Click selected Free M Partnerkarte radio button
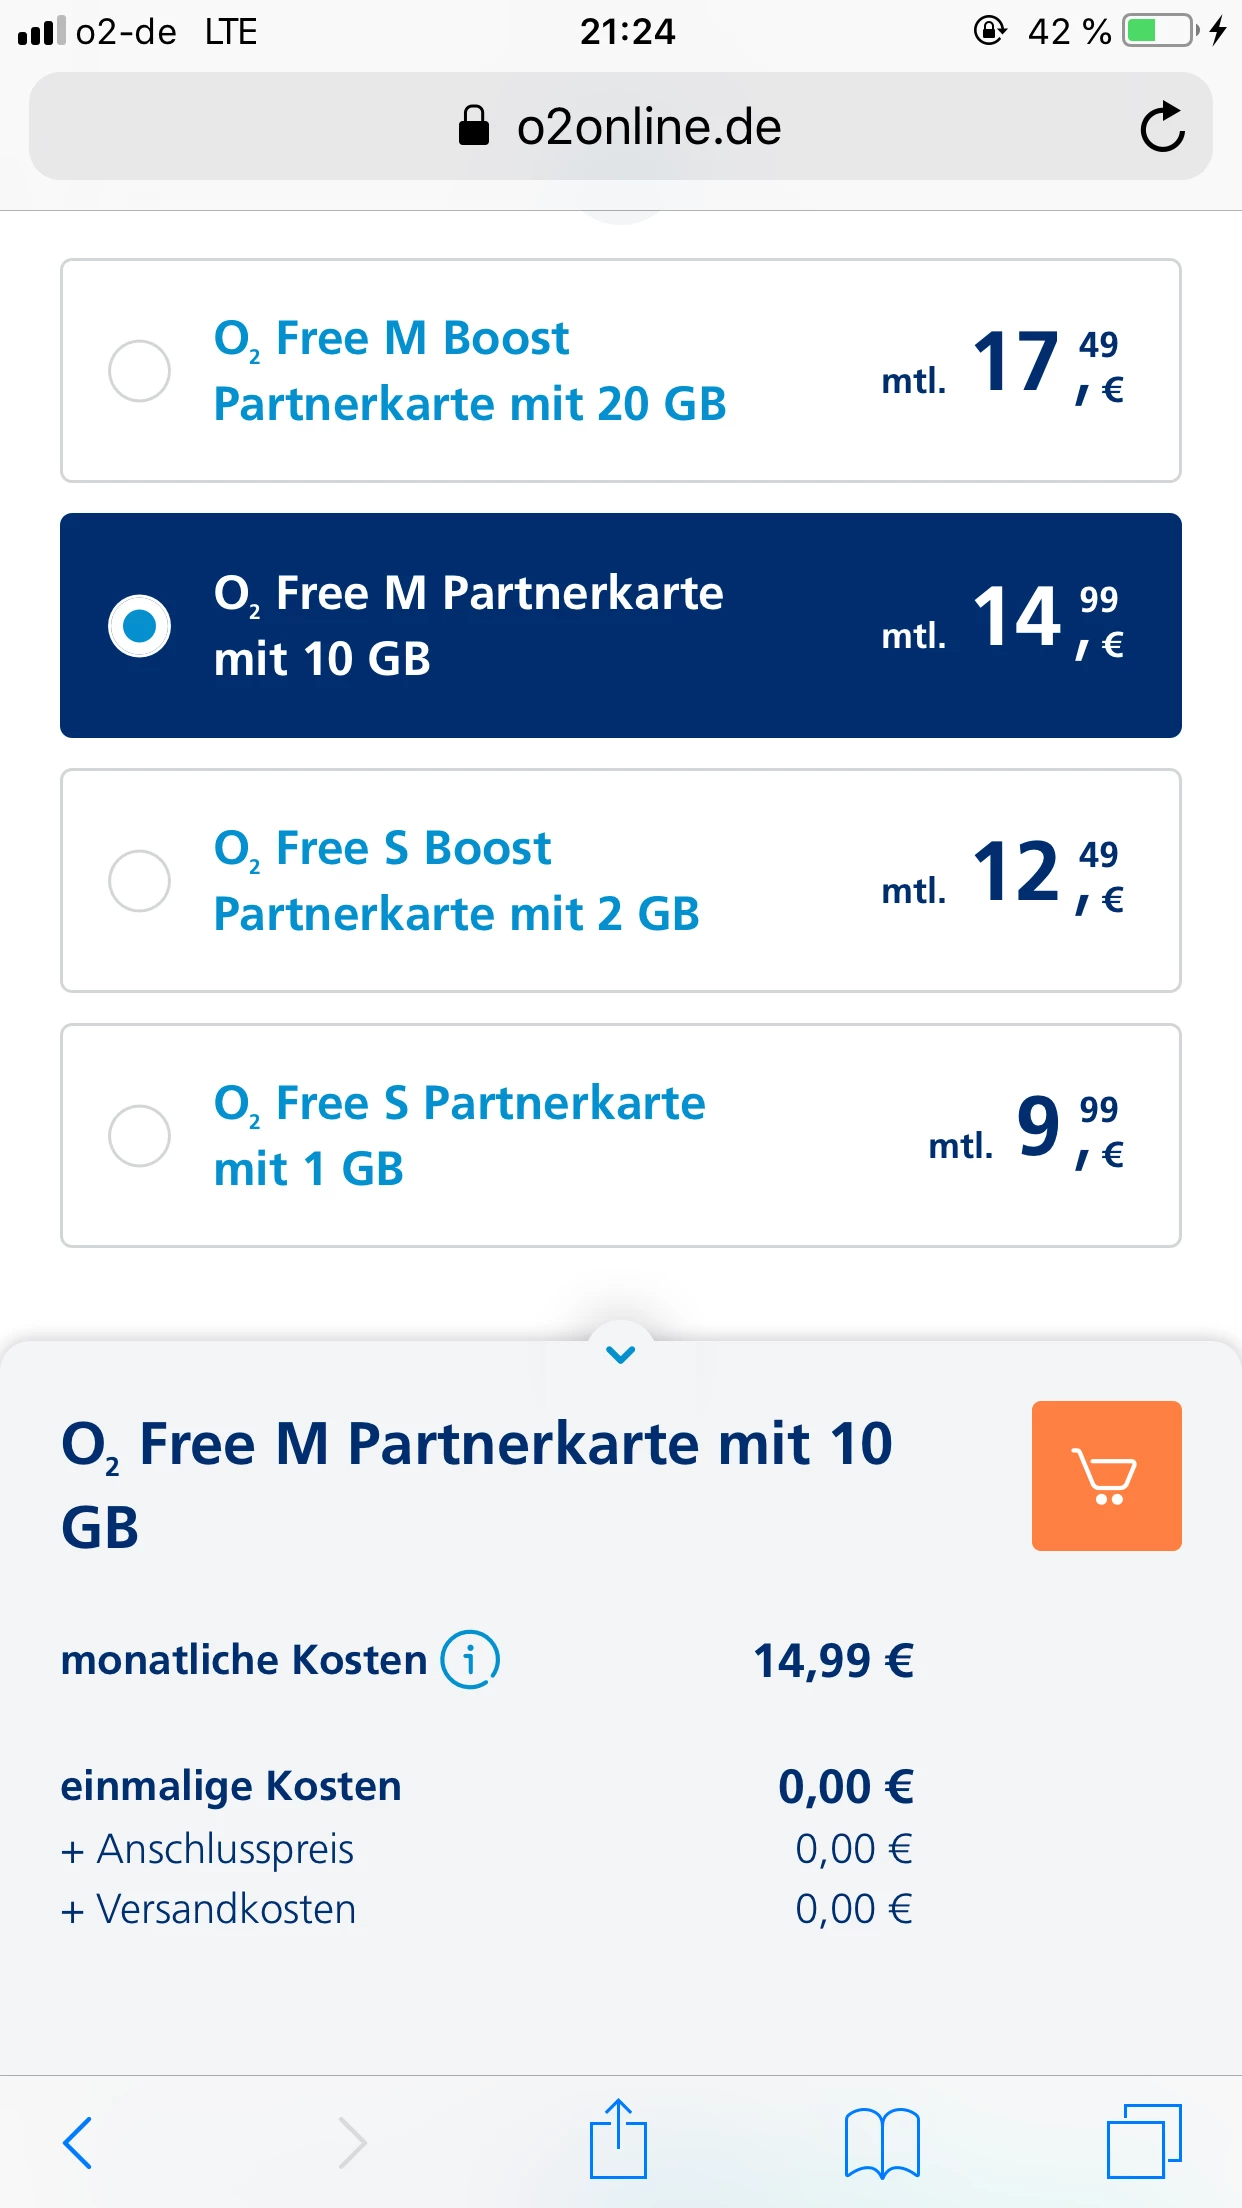The image size is (1242, 2208). click(139, 626)
